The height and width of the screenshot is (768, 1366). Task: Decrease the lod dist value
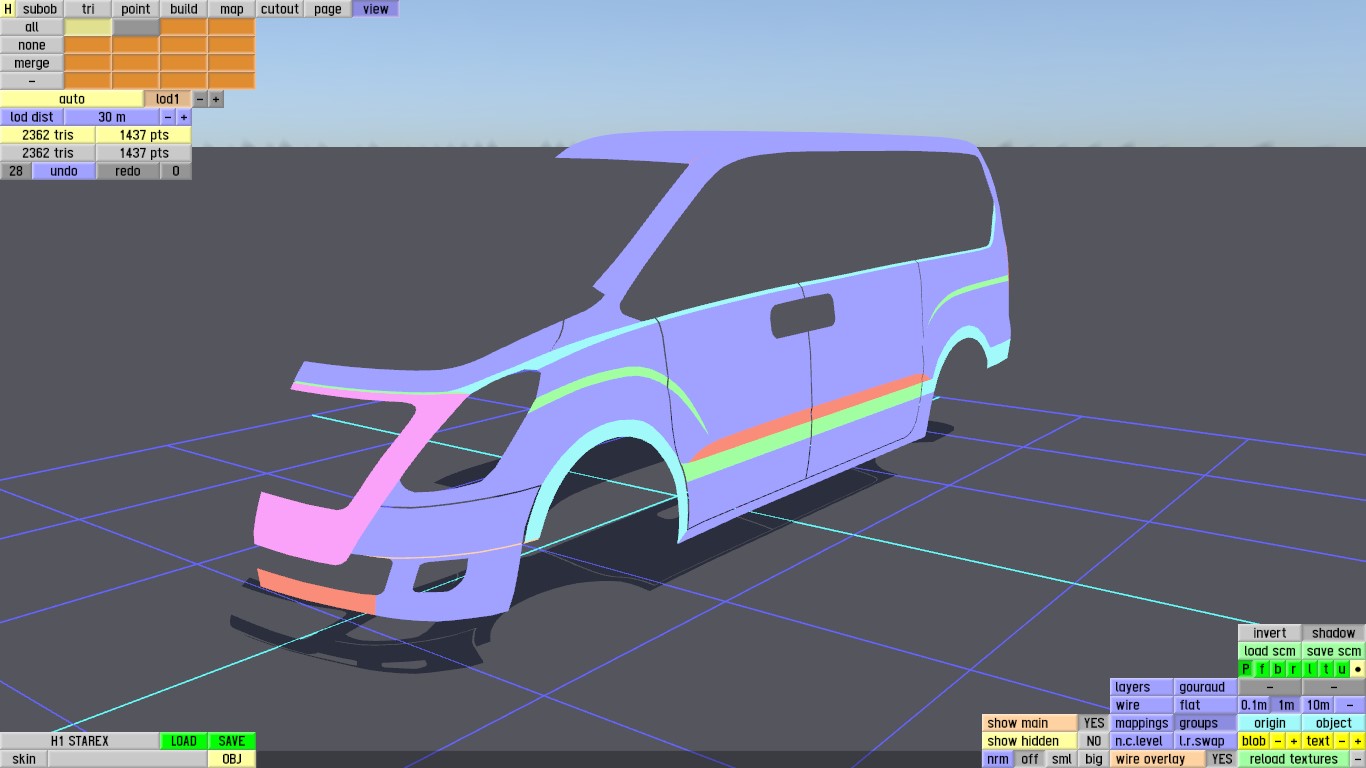[x=168, y=117]
